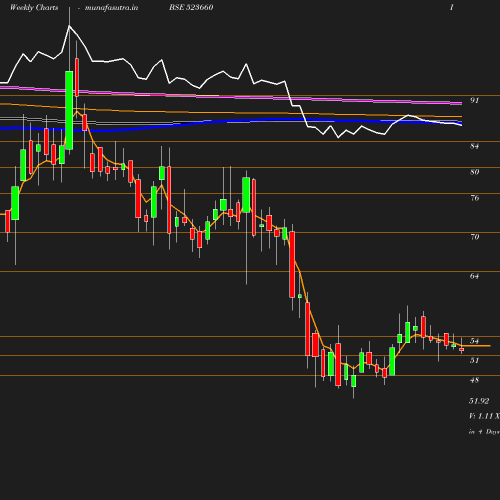Click the 51.92 last price value
Viewport: 500px width, 500px height.
pyautogui.click(x=479, y=401)
